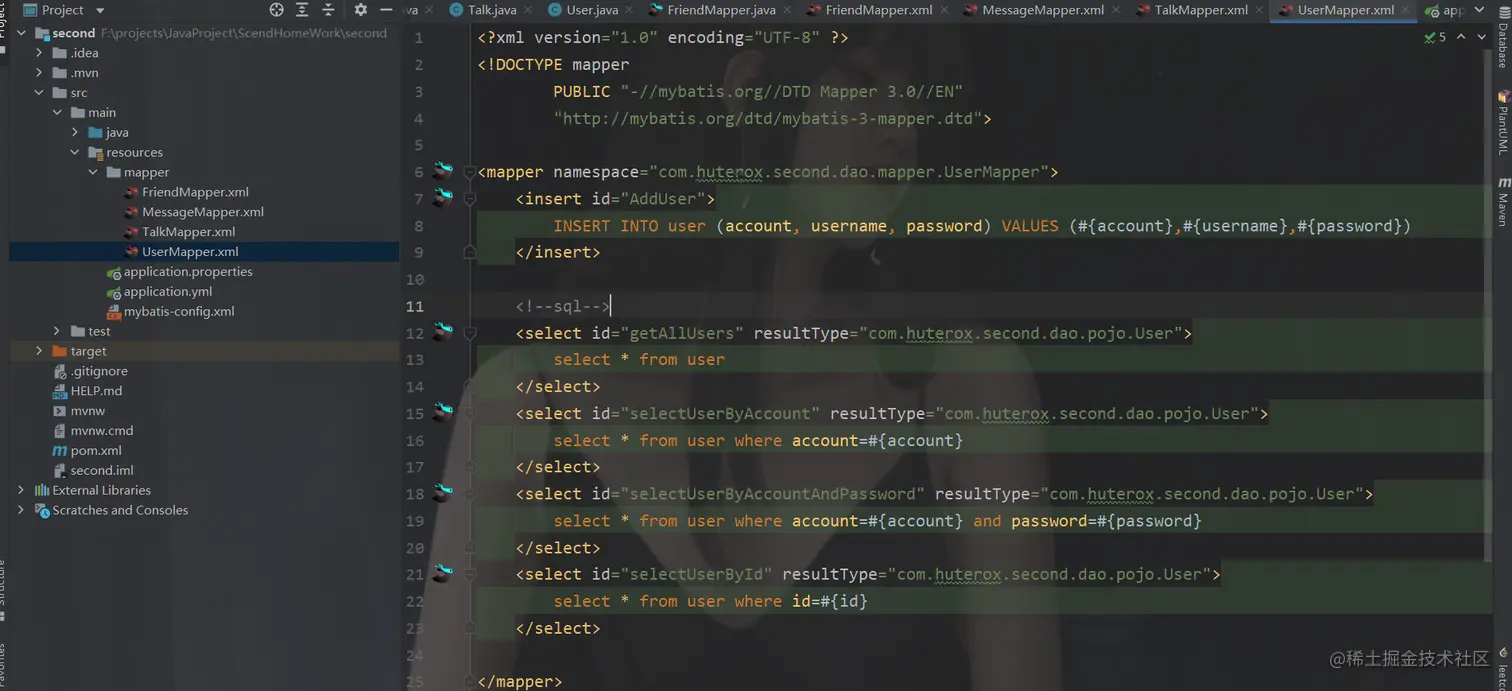The height and width of the screenshot is (691, 1512).
Task: Fold the mapper tag at line 6
Action: point(469,172)
